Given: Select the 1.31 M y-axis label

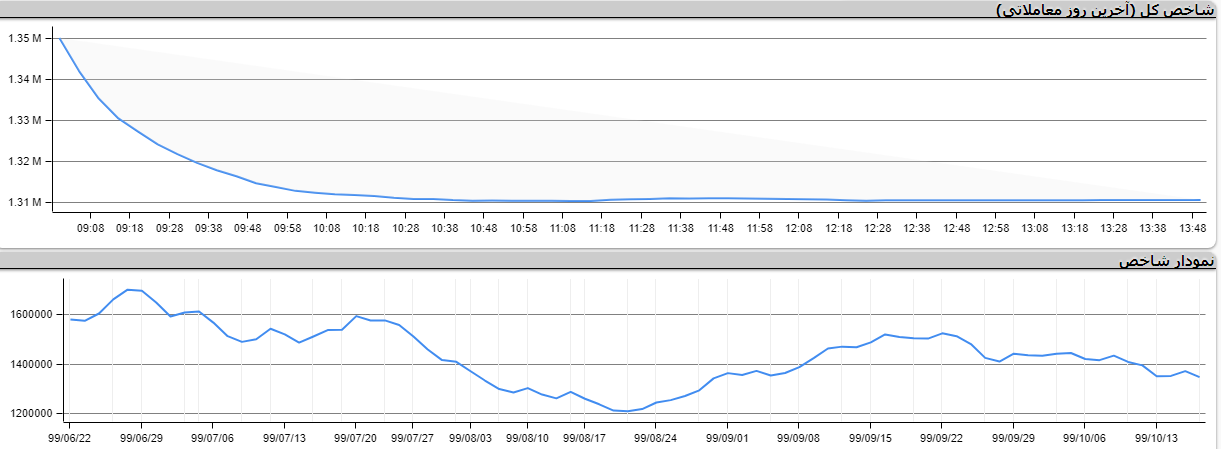Looking at the screenshot, I should 24,203.
